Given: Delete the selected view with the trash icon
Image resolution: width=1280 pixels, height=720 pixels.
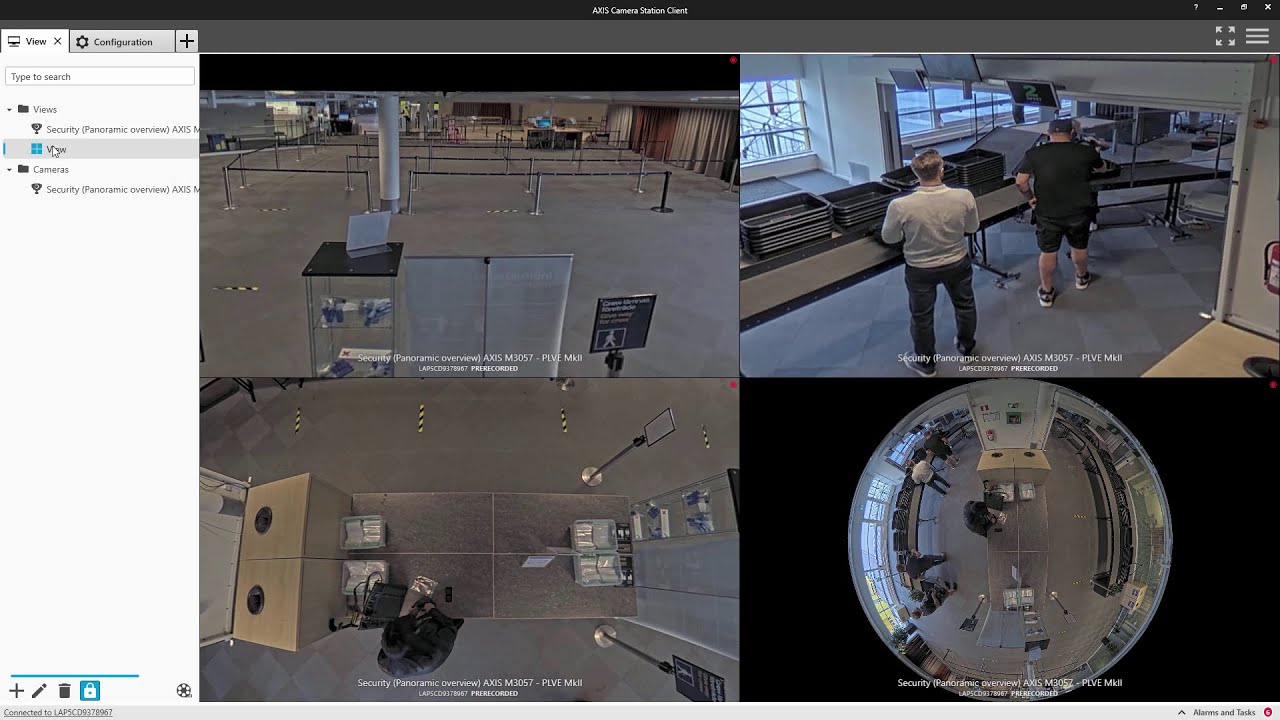Looking at the screenshot, I should tap(64, 691).
